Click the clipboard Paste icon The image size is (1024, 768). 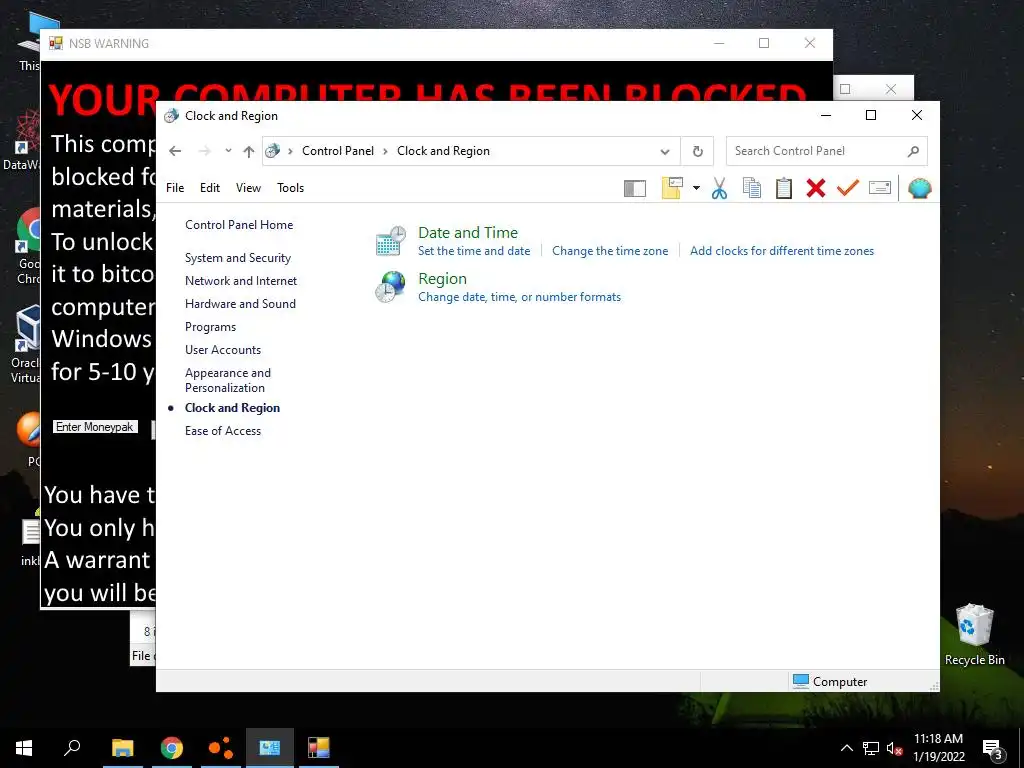click(784, 188)
